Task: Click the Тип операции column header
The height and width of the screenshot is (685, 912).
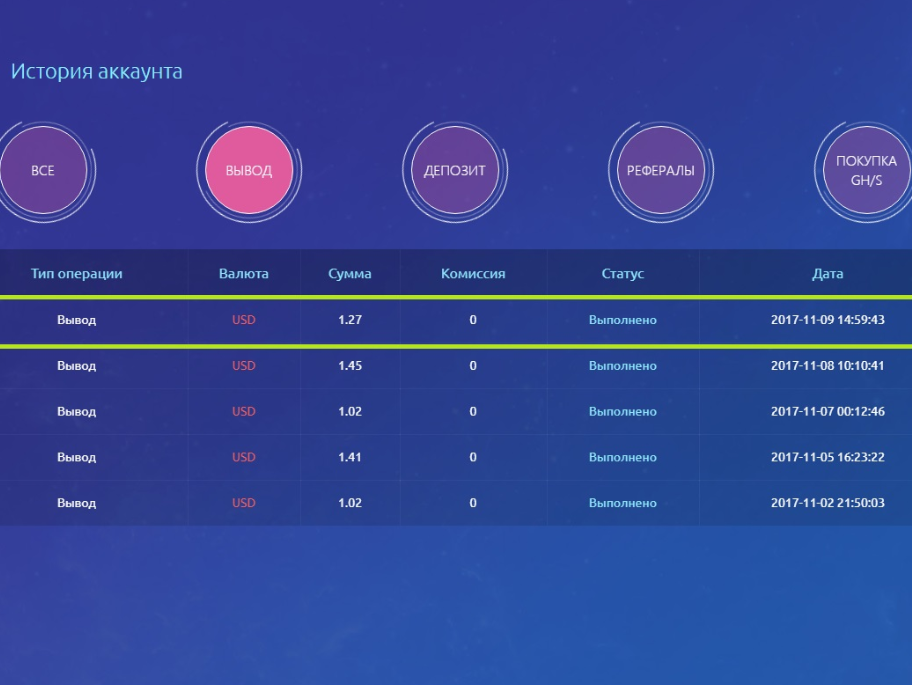Action: point(77,273)
